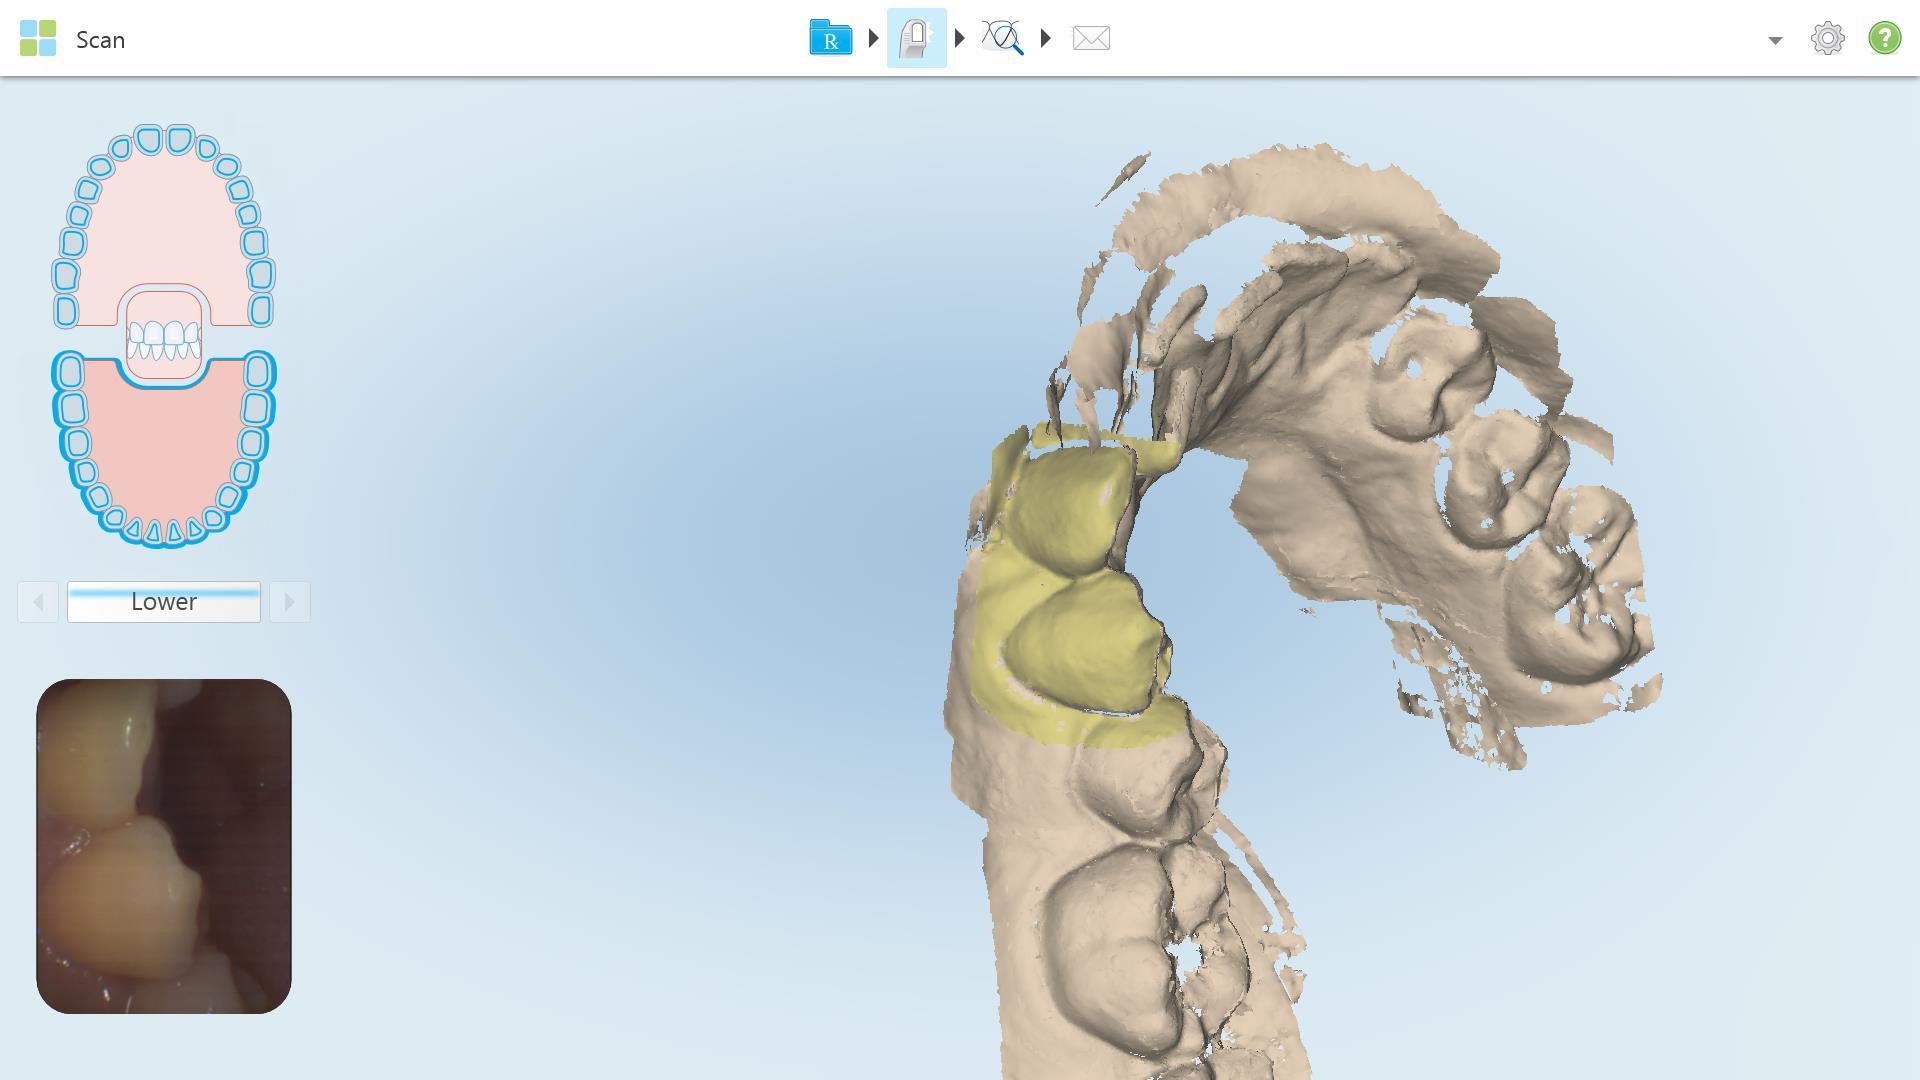
Task: Click arrow between View and Send steps
Action: [1046, 38]
